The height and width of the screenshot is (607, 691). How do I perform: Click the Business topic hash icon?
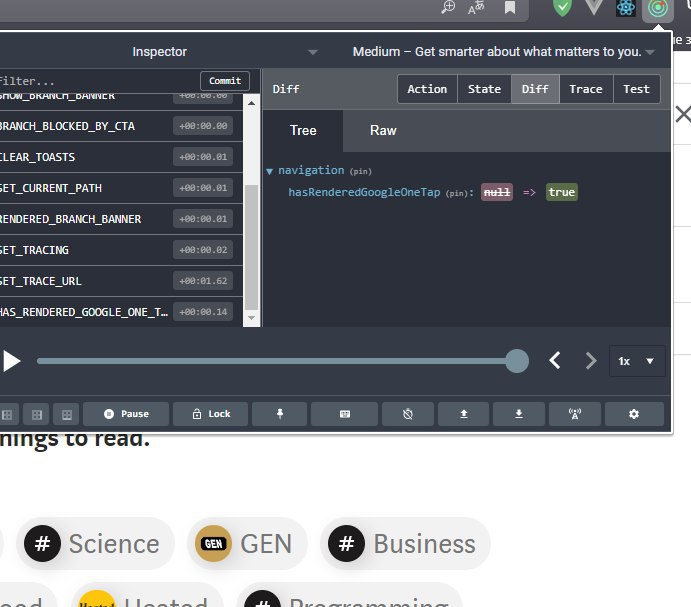(x=346, y=543)
